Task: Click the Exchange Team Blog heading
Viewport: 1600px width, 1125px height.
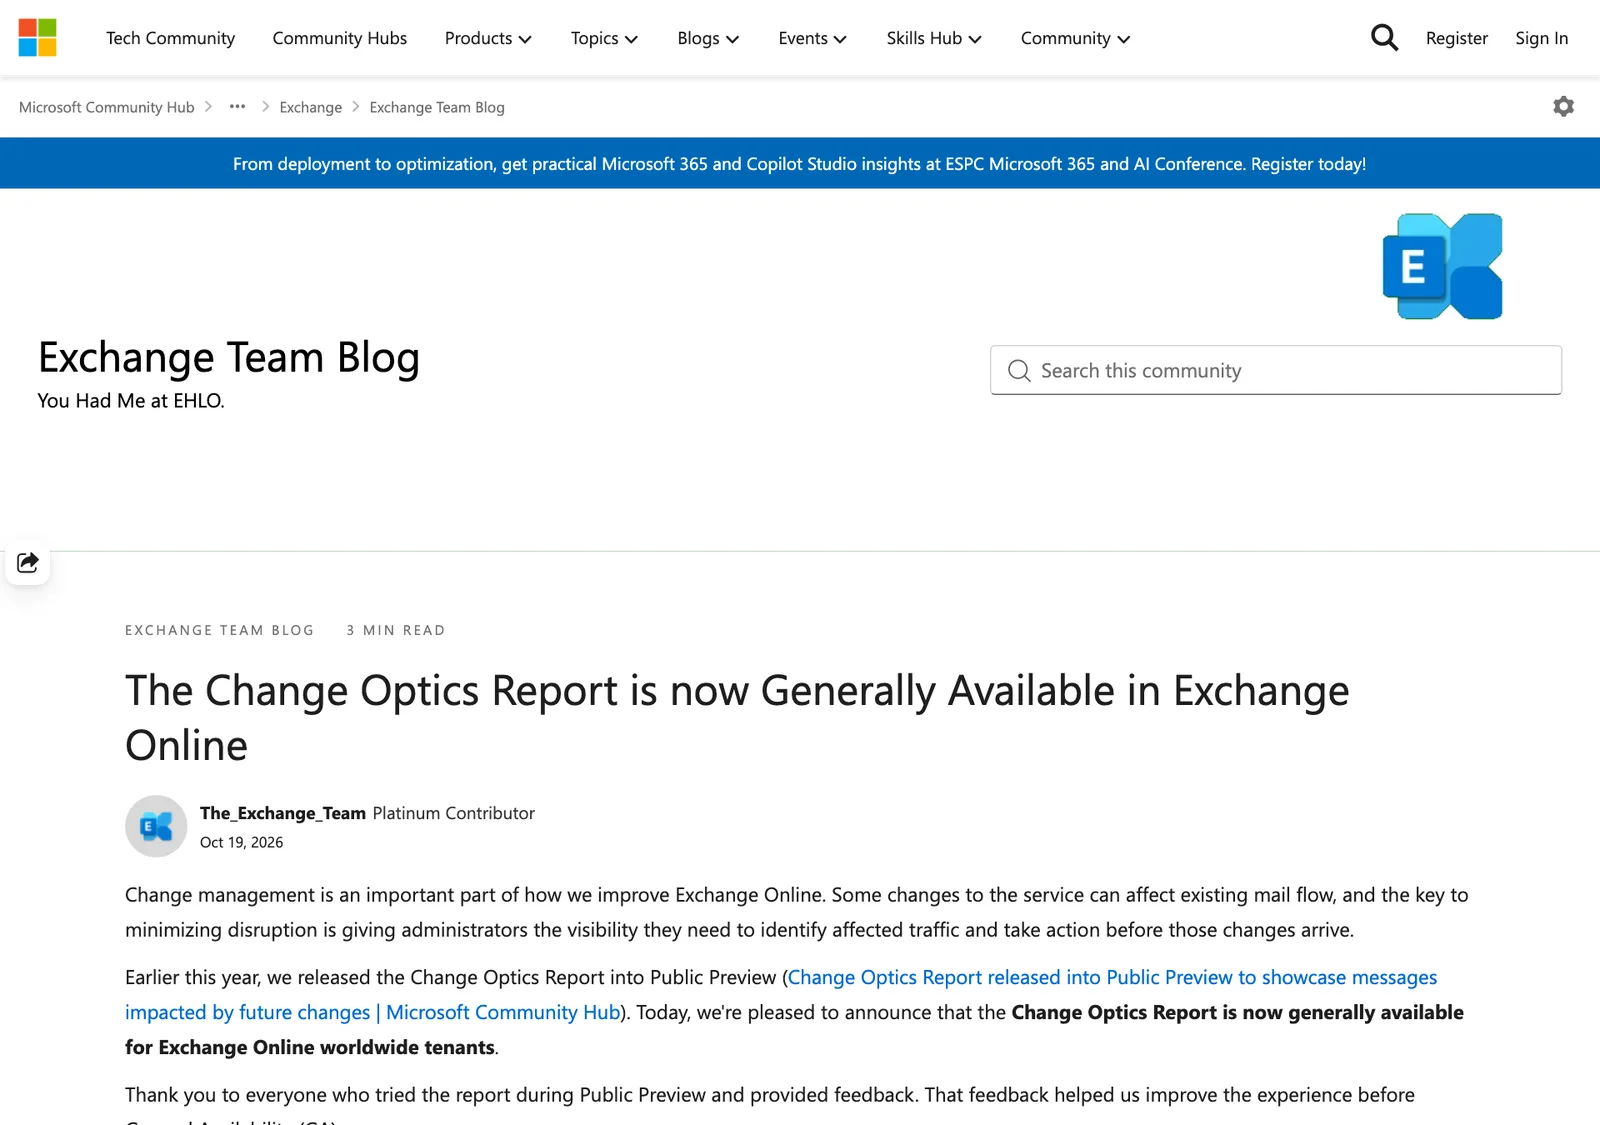Action: [x=229, y=357]
